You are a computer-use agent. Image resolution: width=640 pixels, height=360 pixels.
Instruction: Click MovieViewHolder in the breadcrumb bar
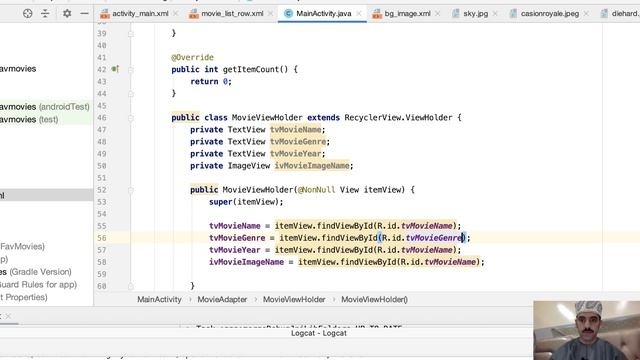pyautogui.click(x=294, y=299)
